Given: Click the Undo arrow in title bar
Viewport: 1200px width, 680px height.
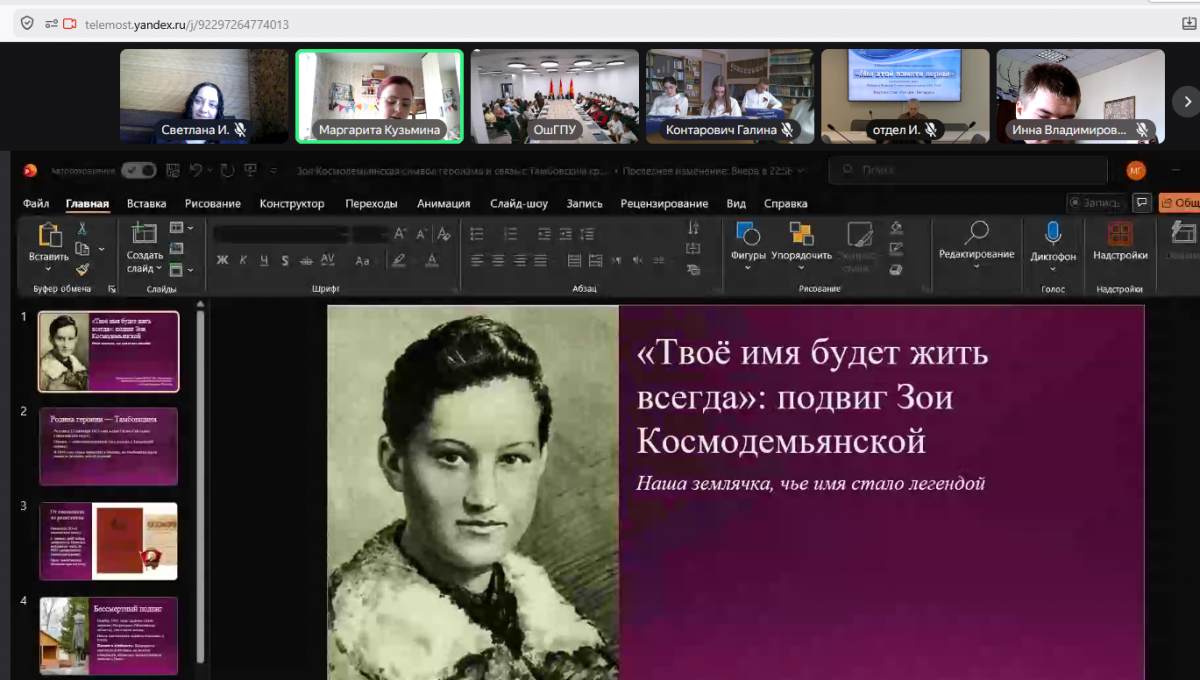Looking at the screenshot, I should (196, 170).
